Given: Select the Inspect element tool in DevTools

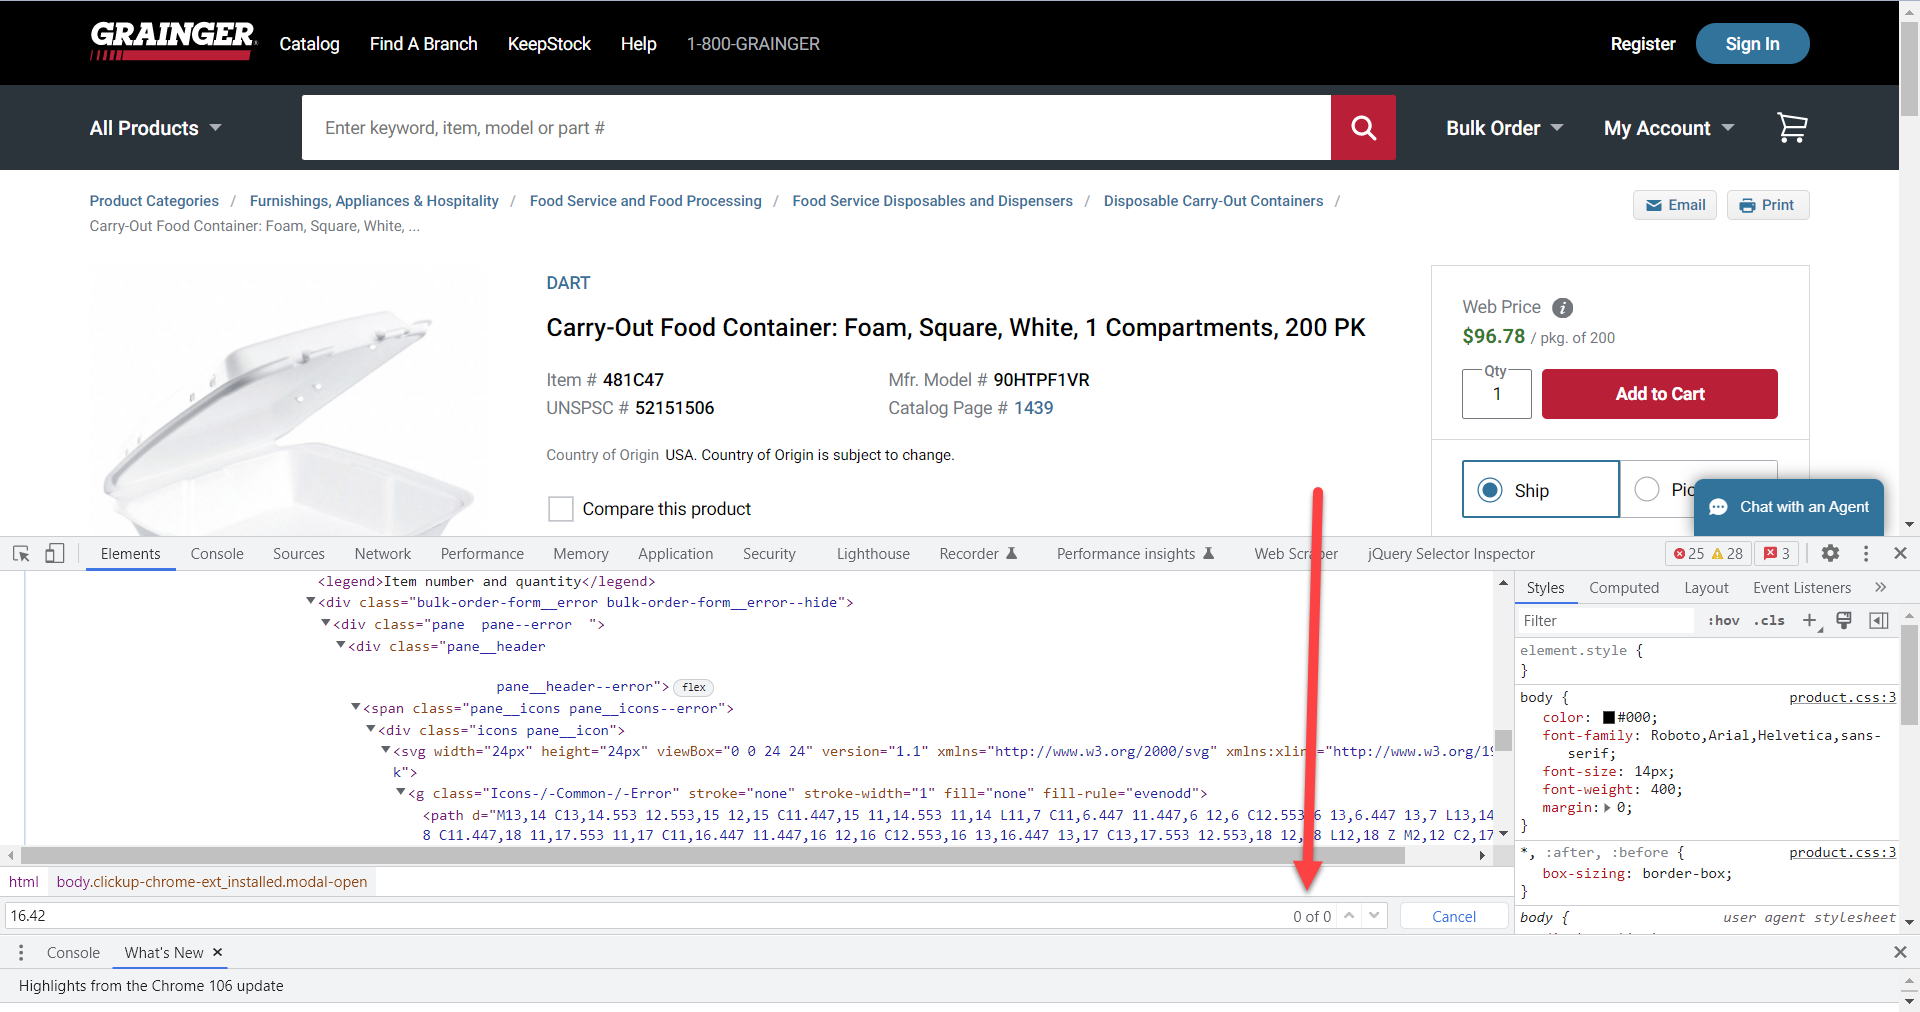Looking at the screenshot, I should pos(20,553).
